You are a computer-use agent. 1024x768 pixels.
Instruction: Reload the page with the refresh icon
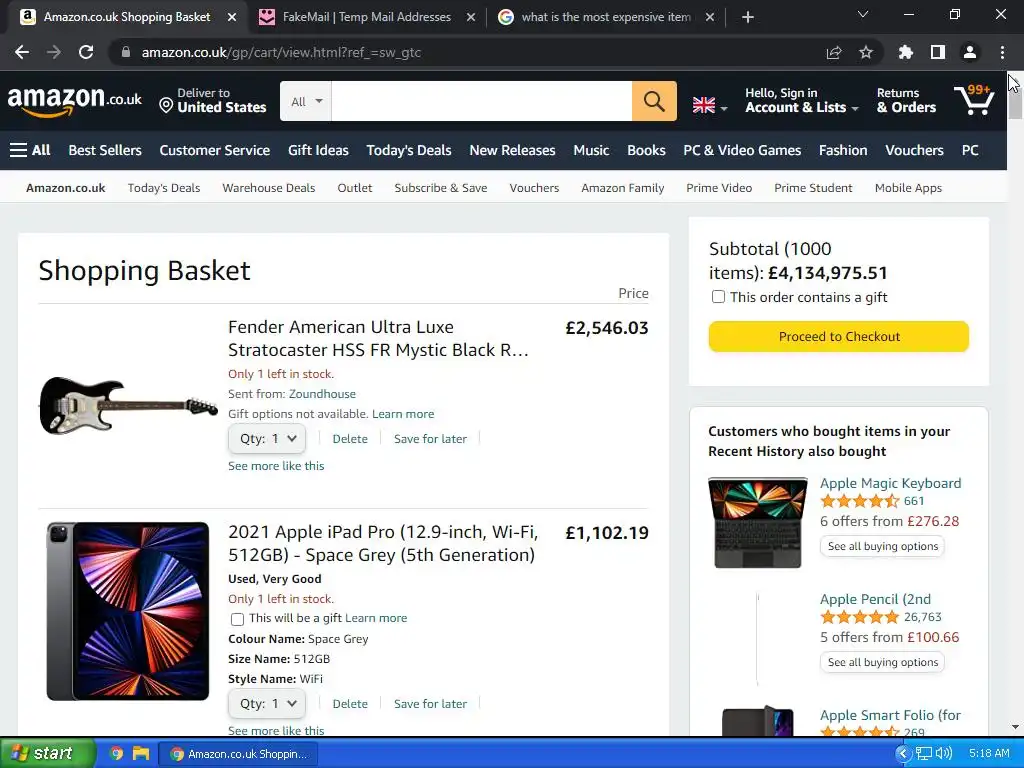86,52
